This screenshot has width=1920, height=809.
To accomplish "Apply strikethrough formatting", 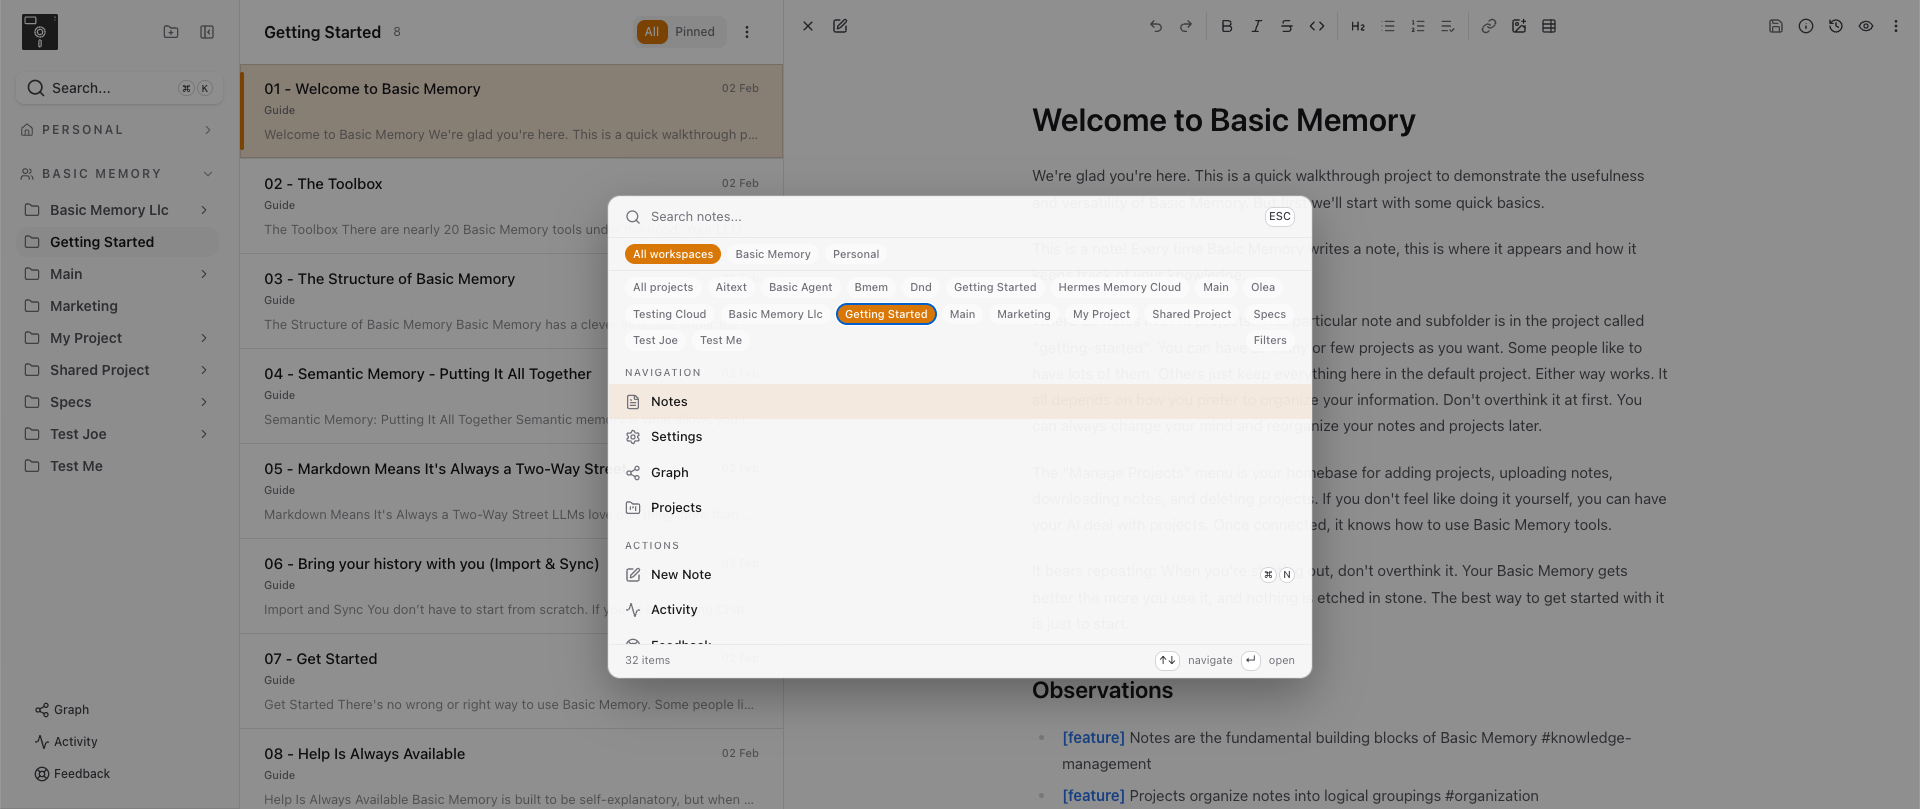I will tap(1287, 27).
